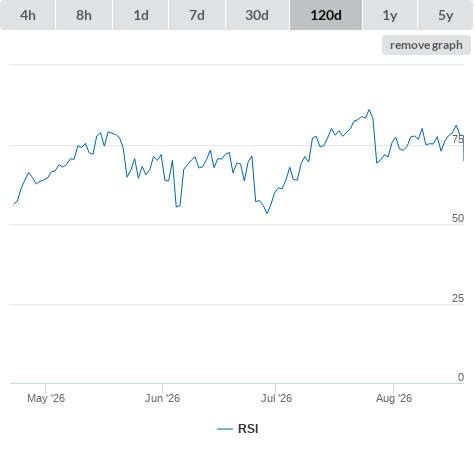Image resolution: width=474 pixels, height=455 pixels.
Task: Click the RSI low point before July
Action: tap(267, 213)
